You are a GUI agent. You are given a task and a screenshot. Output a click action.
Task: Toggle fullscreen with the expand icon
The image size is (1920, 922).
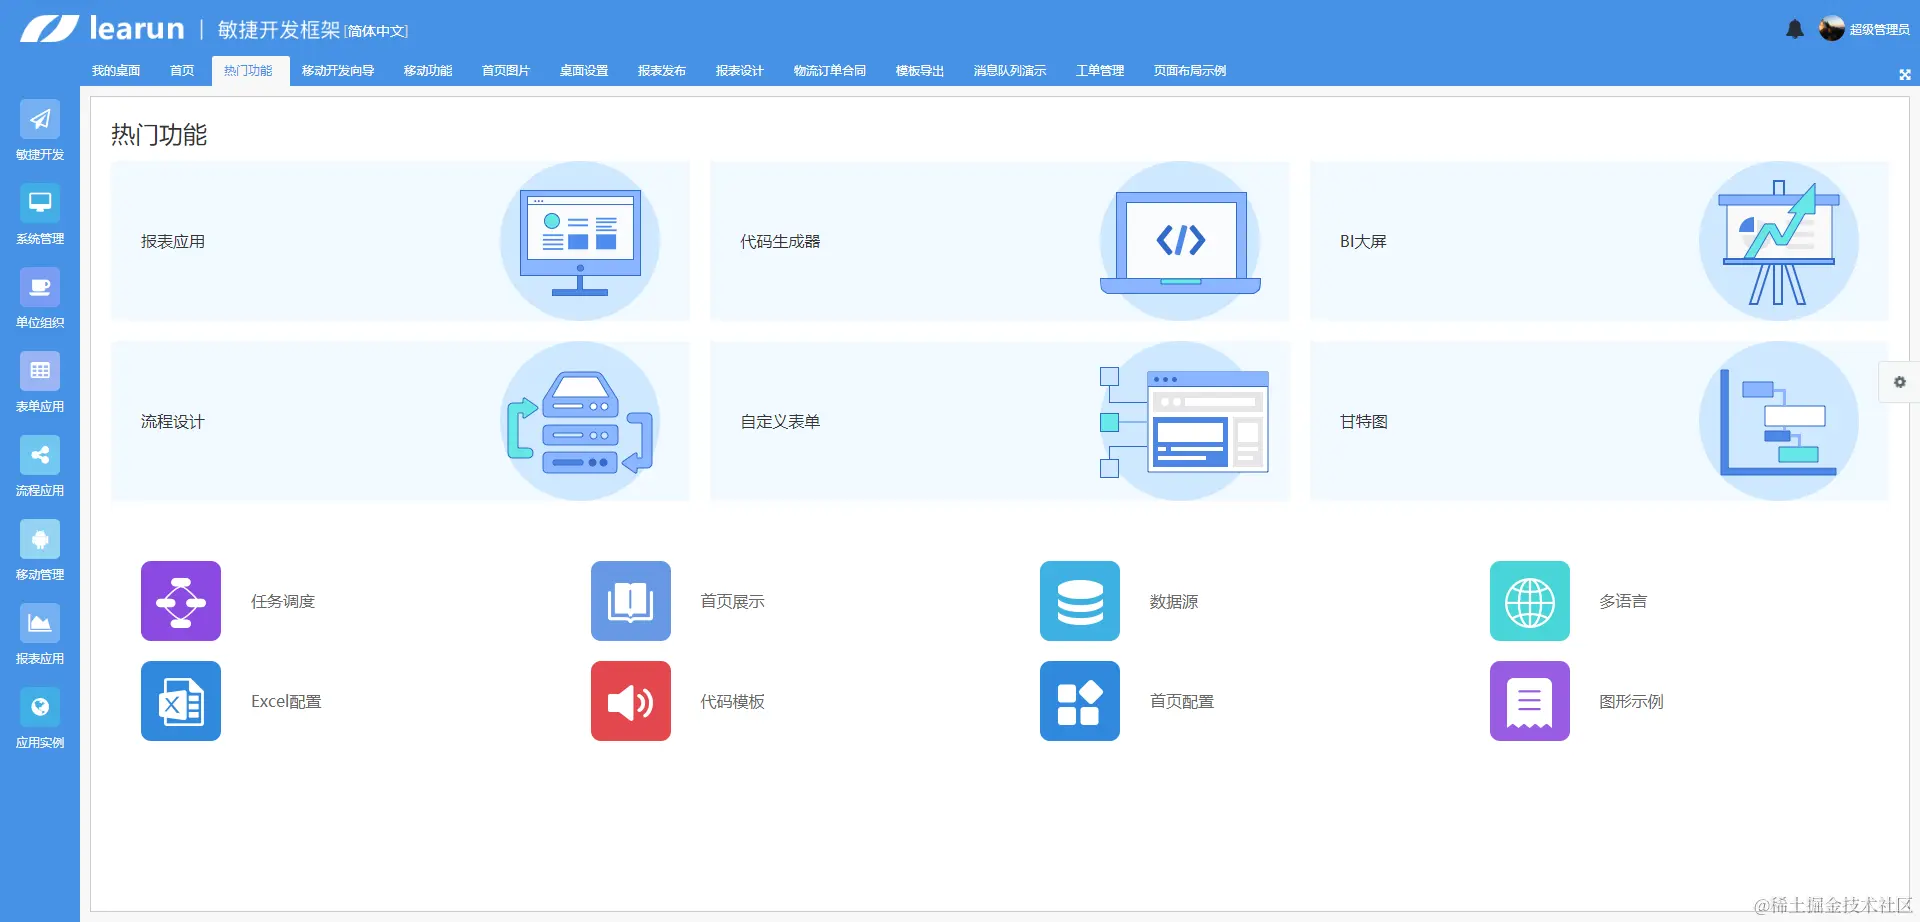point(1905,74)
